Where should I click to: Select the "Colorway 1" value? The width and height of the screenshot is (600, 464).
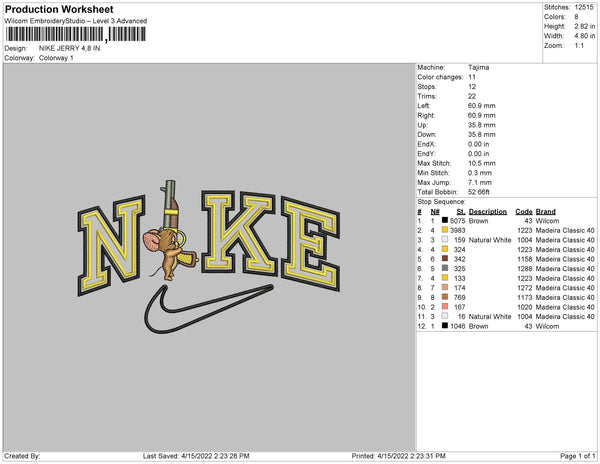[56, 58]
